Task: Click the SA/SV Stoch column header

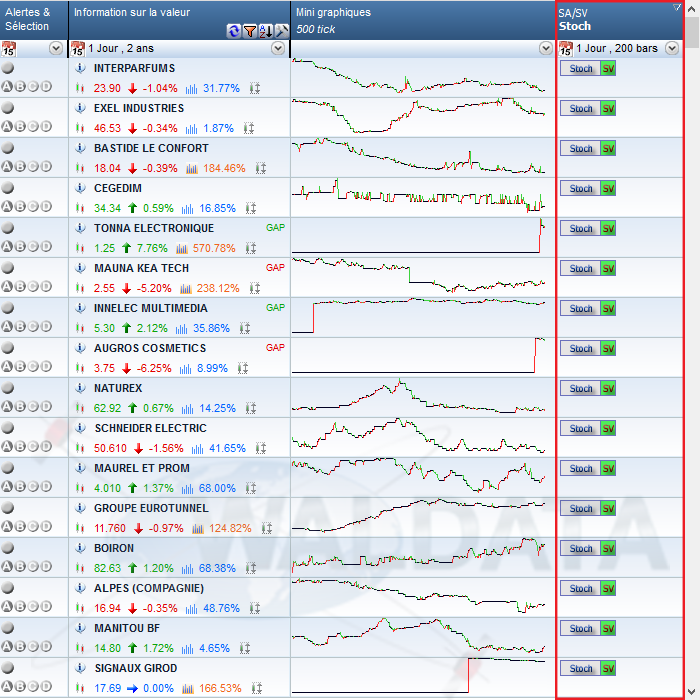Action: pos(620,20)
